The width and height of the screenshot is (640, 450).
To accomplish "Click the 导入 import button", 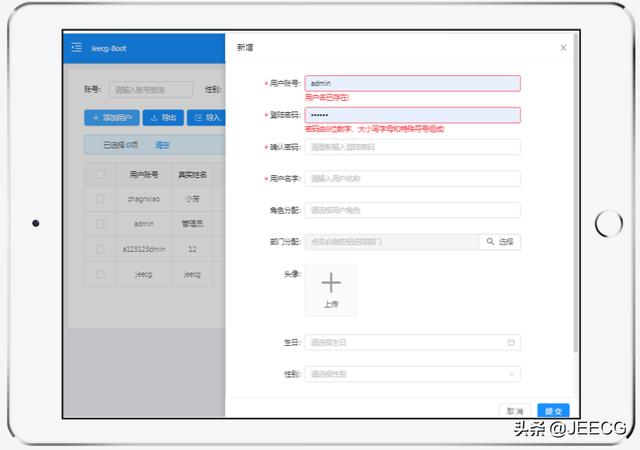I will 206,118.
